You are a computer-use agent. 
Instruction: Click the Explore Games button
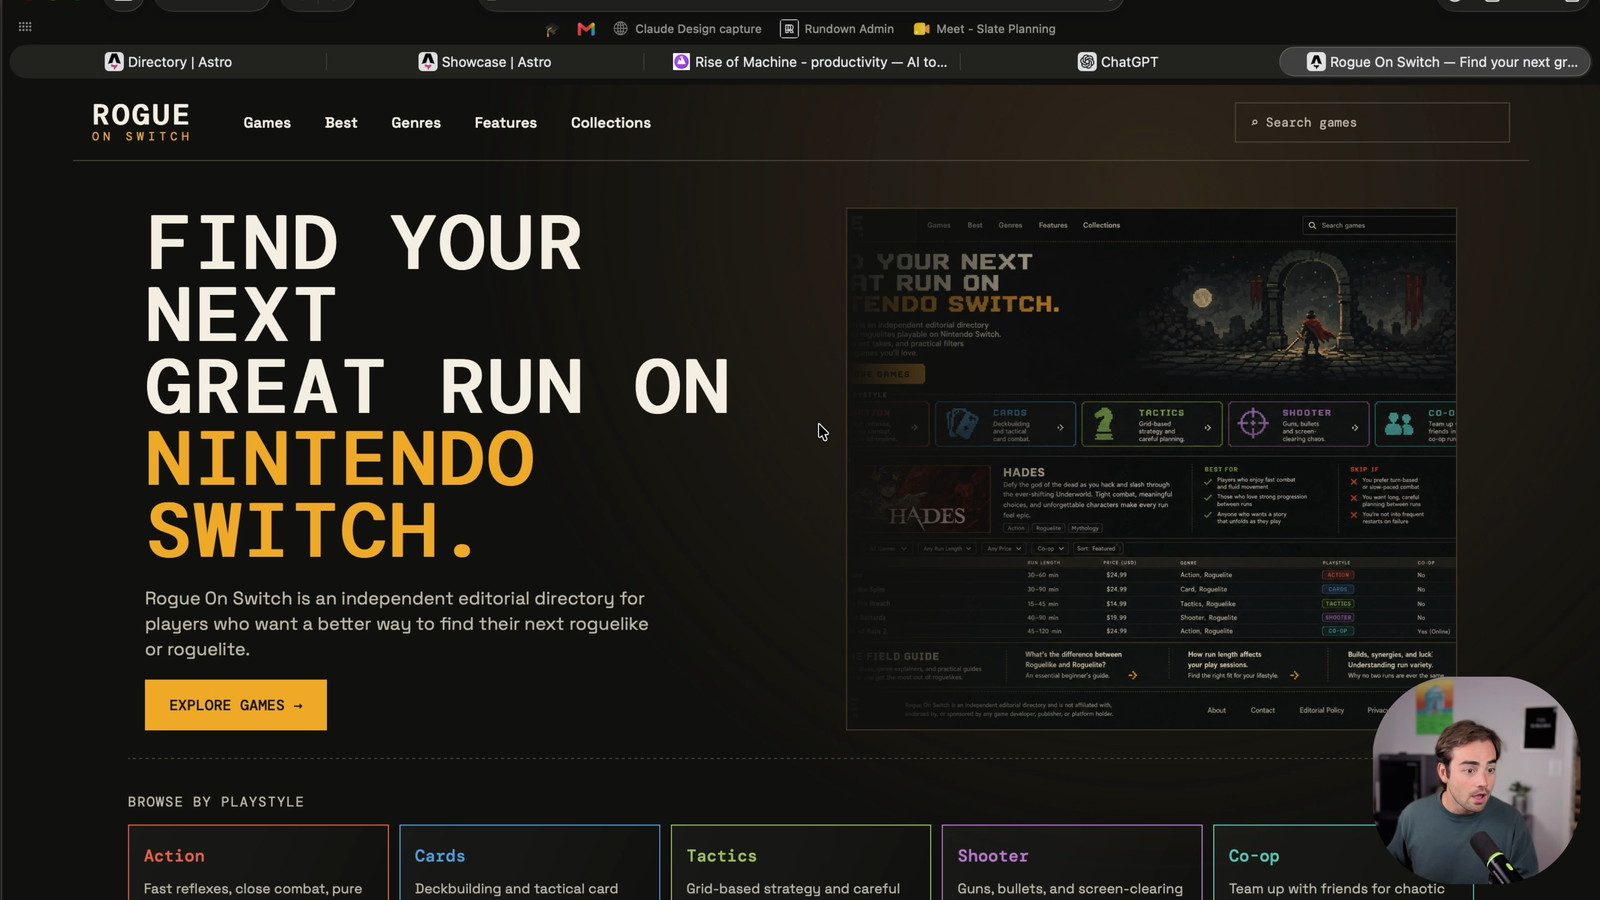coord(236,705)
